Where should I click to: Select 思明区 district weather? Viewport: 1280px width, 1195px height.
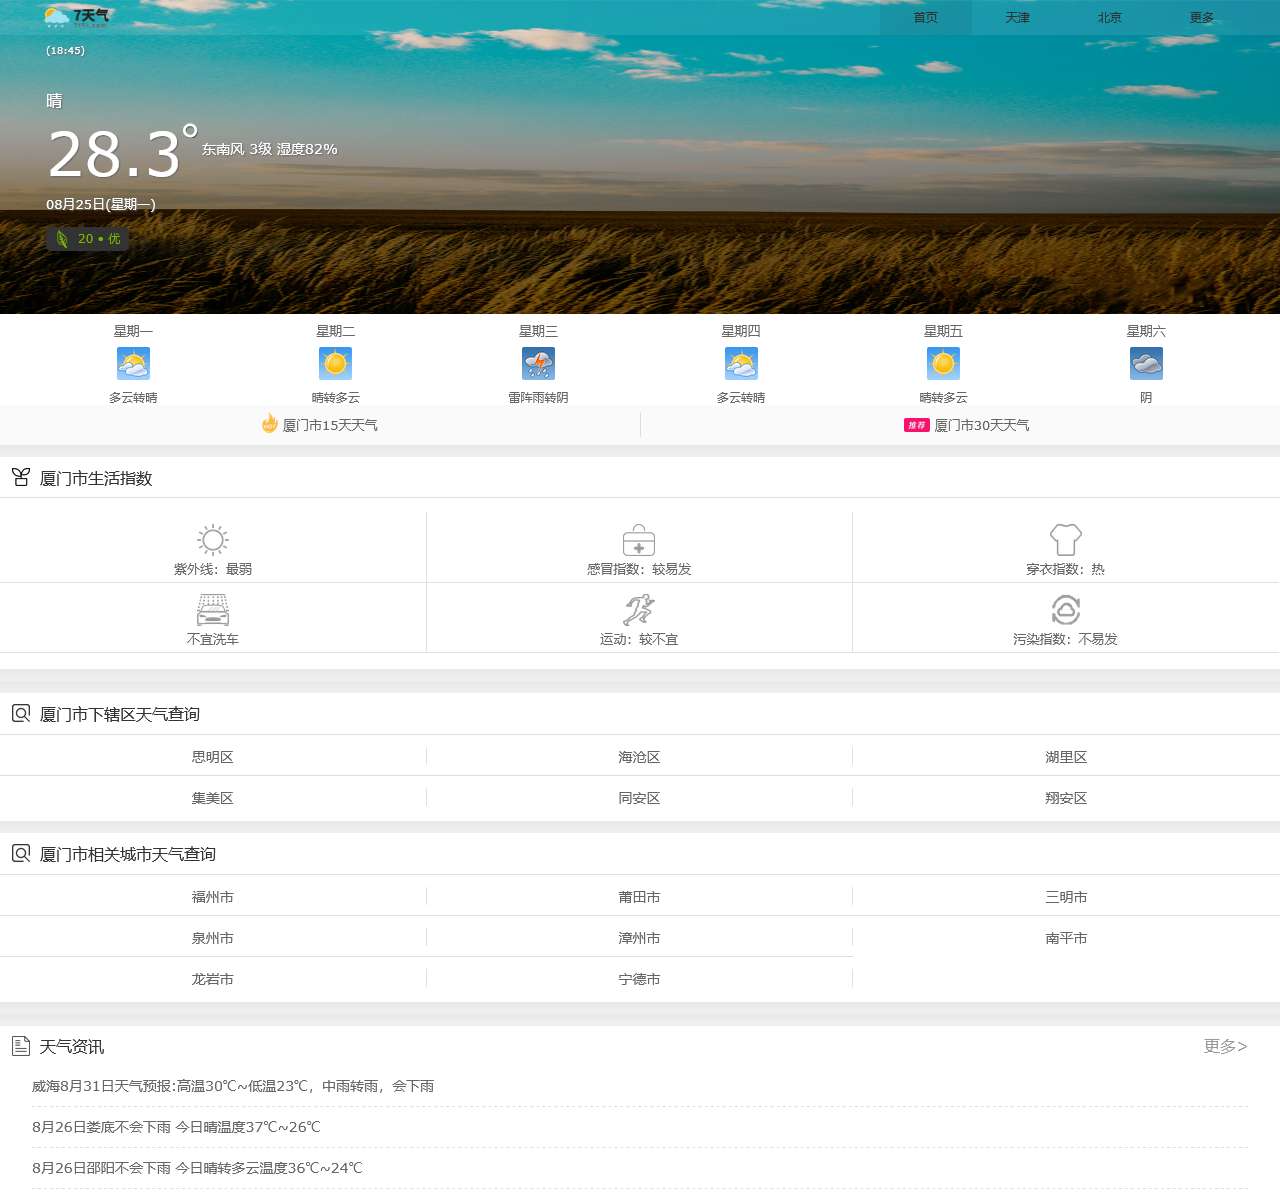[x=213, y=757]
